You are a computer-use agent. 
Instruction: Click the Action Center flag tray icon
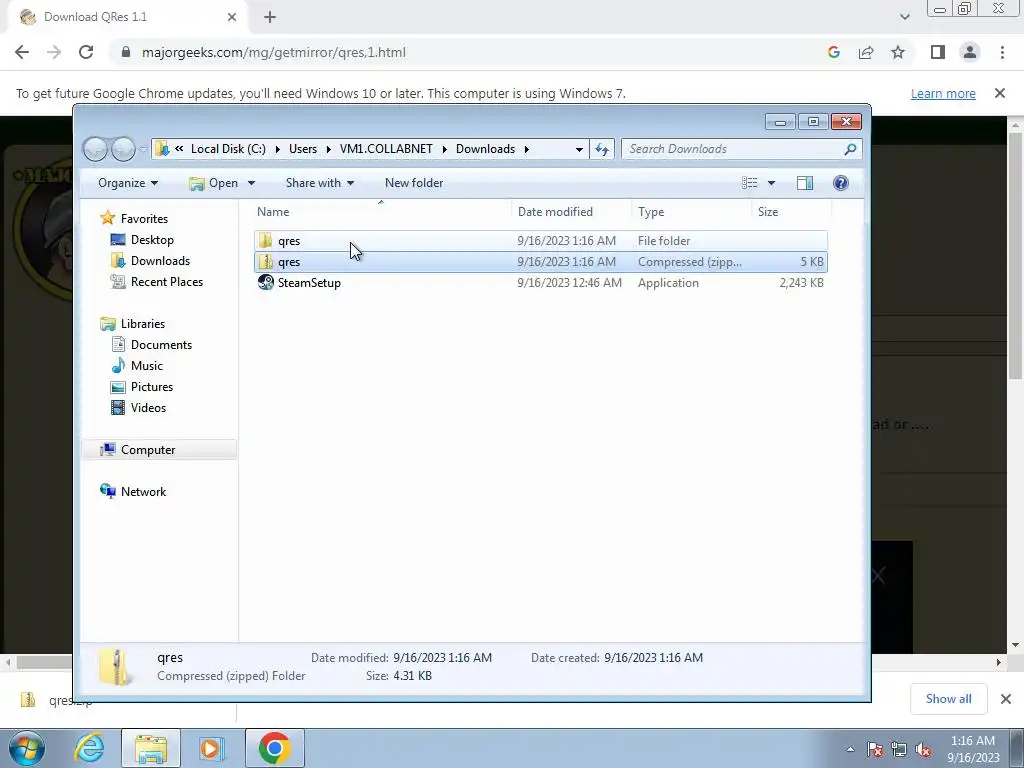[x=874, y=750]
